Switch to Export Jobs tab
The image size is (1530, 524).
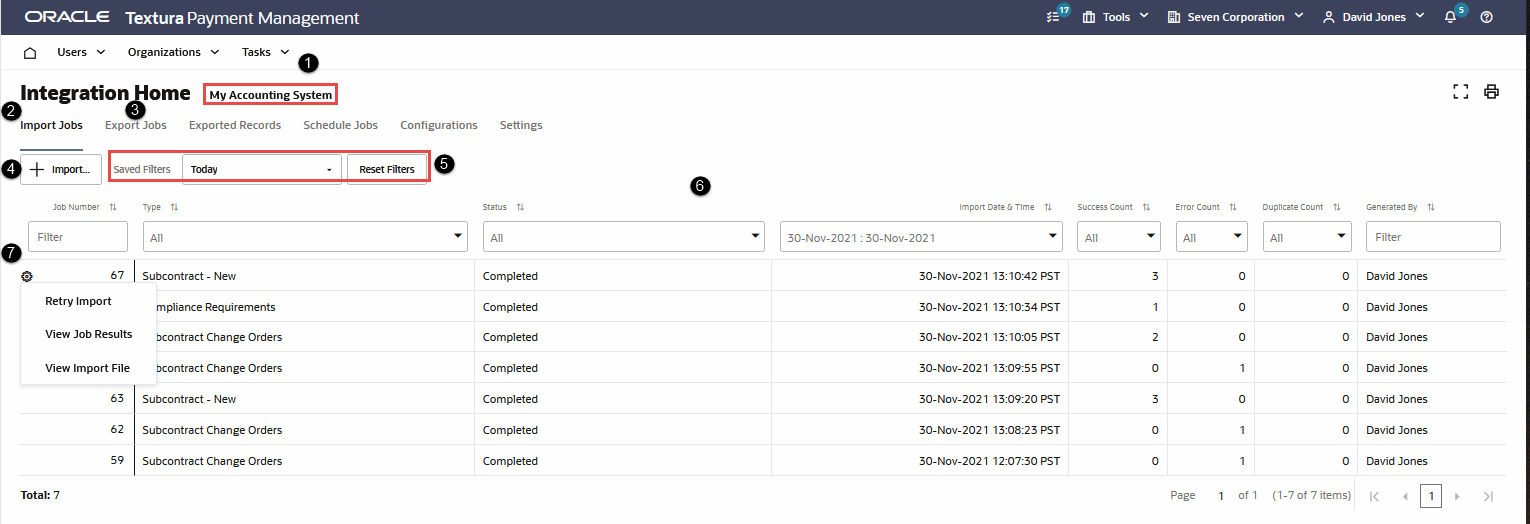tap(136, 125)
